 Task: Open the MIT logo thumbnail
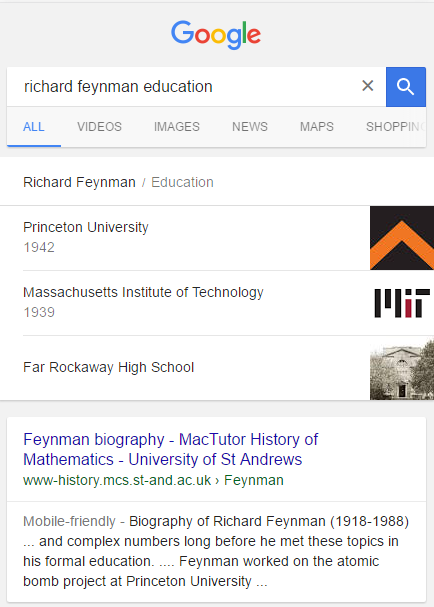point(402,303)
